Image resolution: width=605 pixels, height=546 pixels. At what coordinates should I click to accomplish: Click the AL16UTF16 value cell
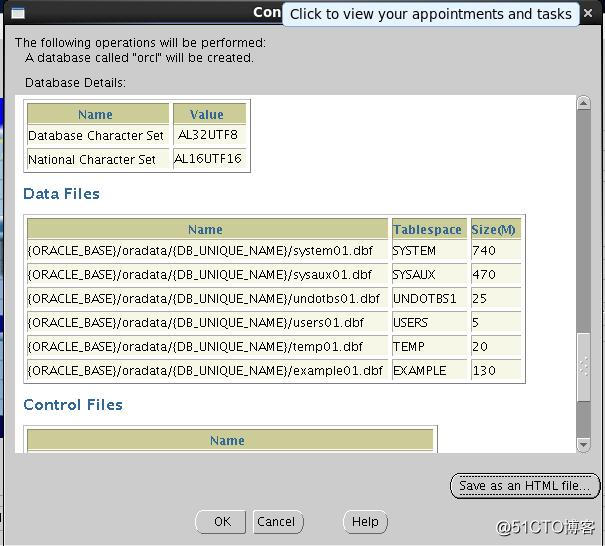coord(210,159)
